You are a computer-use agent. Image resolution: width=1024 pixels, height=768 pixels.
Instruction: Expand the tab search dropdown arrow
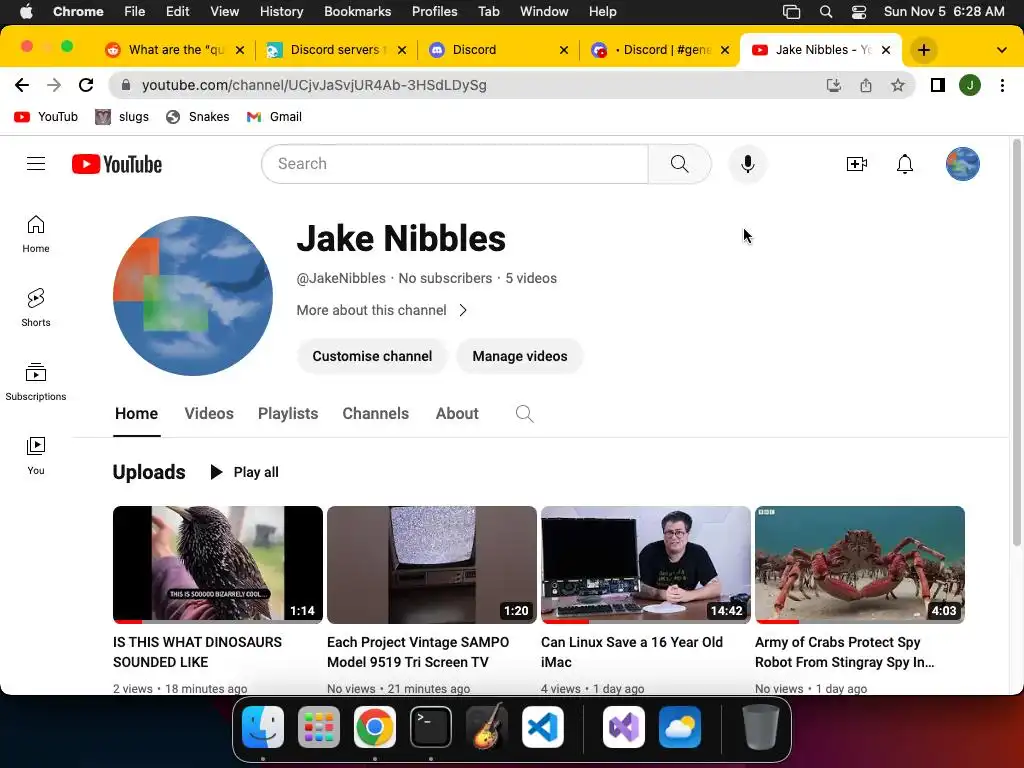coord(1002,50)
